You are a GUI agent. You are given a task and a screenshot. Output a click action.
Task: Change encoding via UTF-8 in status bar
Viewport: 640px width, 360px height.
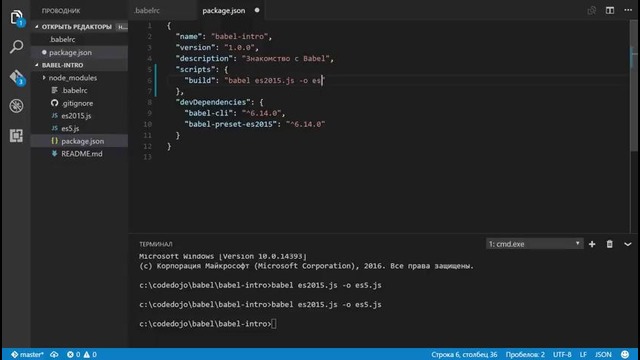point(562,354)
